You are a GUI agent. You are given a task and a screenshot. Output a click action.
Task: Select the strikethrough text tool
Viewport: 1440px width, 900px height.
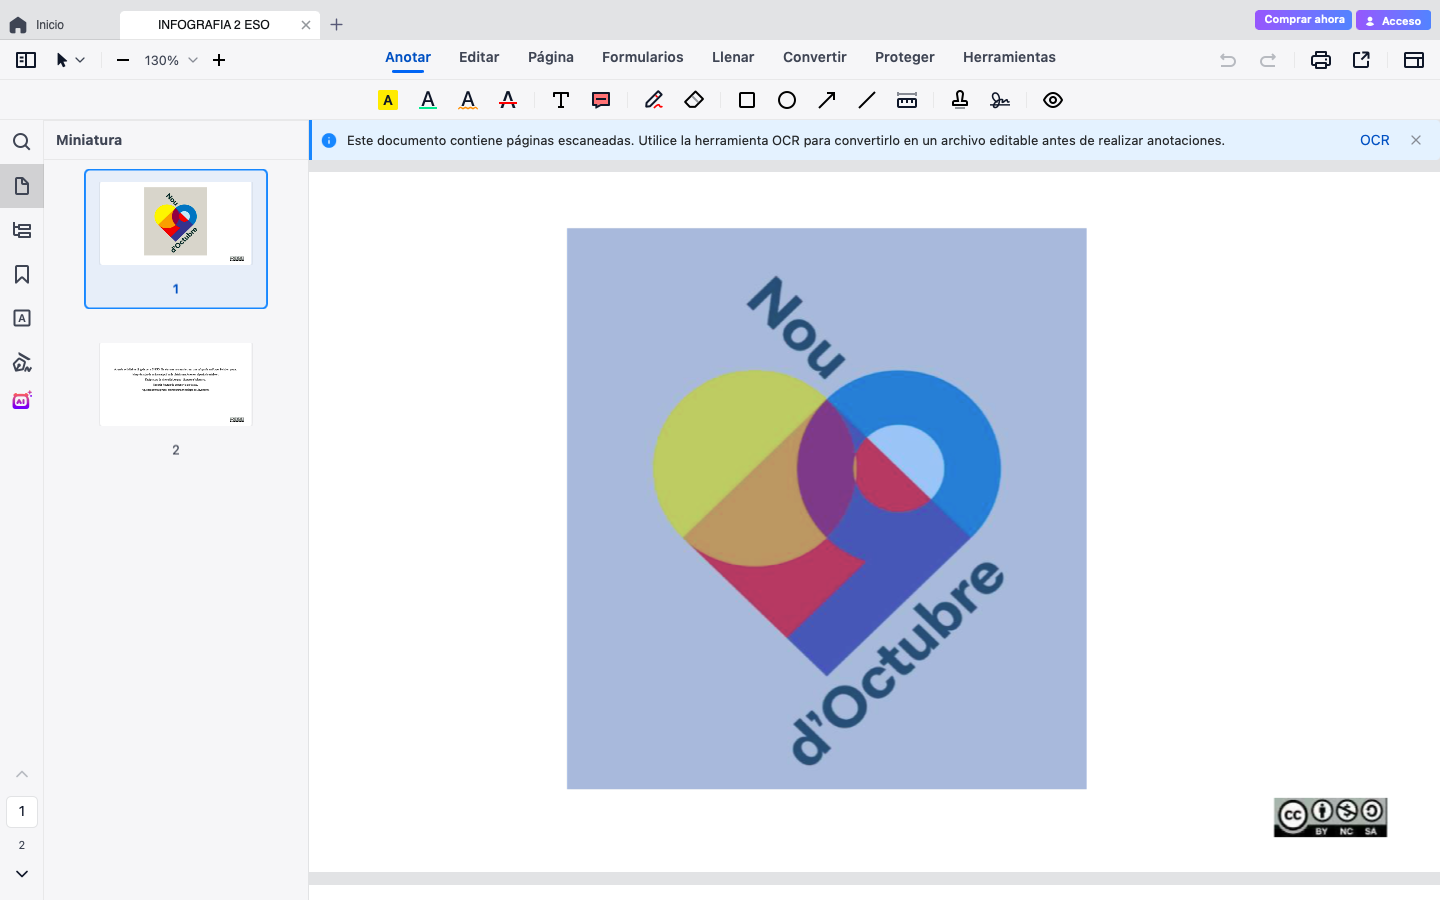508,100
